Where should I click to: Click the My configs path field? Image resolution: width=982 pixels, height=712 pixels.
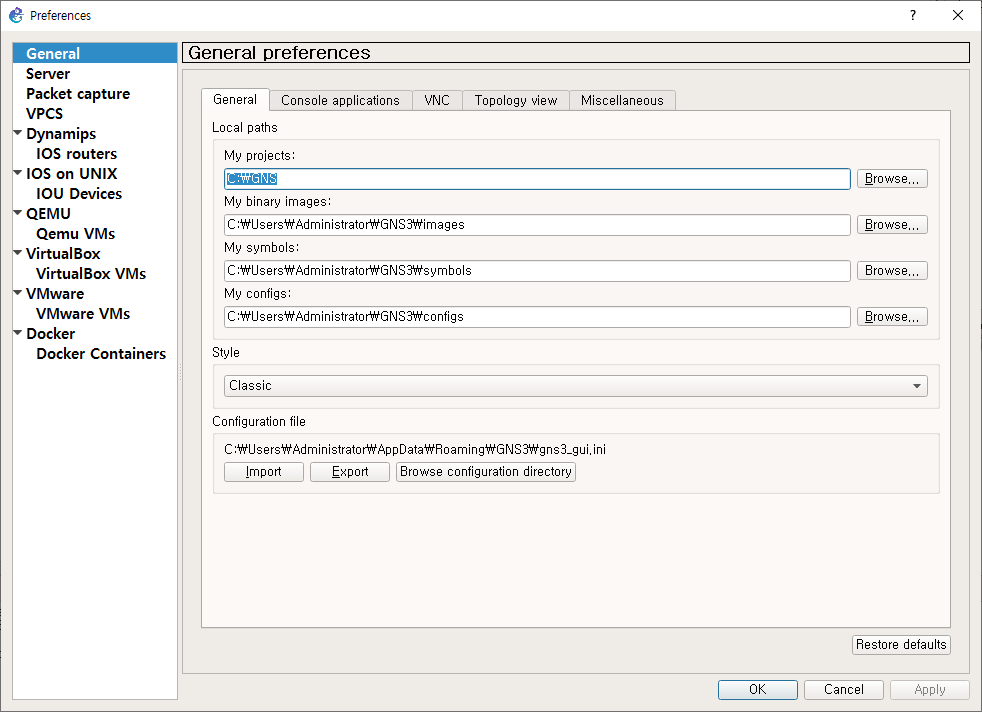537,317
